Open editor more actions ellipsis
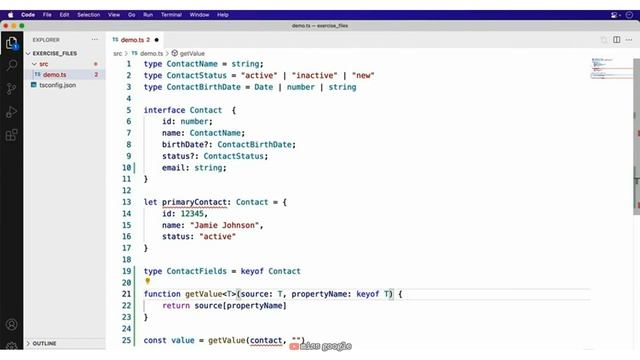 [x=629, y=40]
